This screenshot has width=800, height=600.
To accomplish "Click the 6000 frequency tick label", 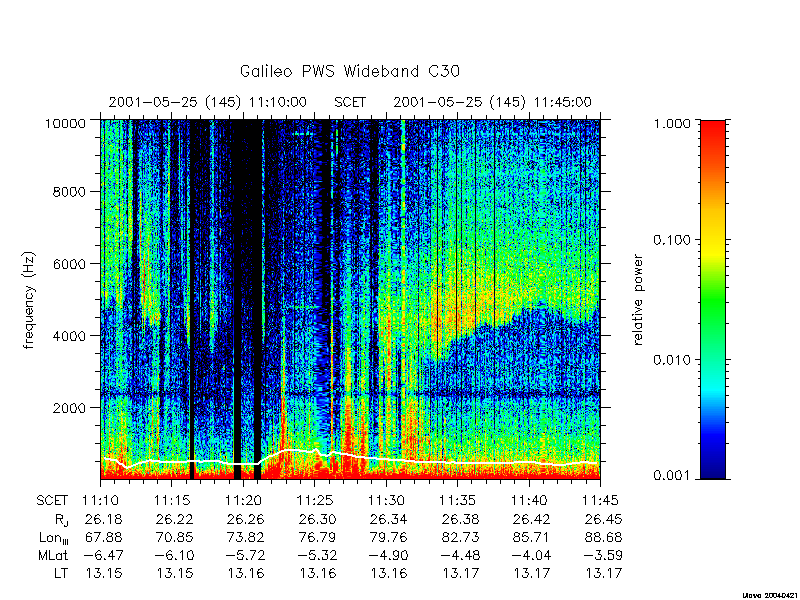I will 71,264.
